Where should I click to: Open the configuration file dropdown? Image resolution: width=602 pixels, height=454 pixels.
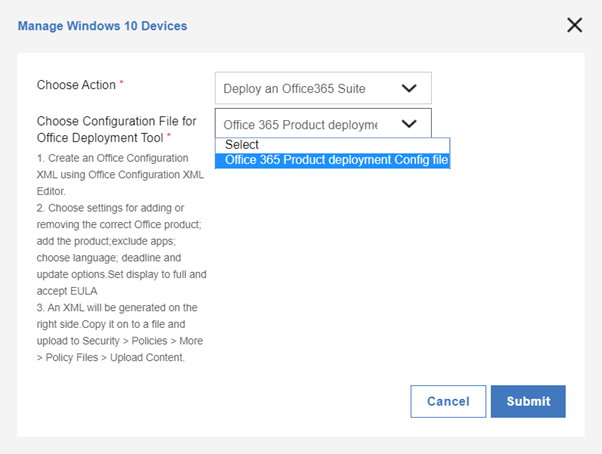pos(323,124)
